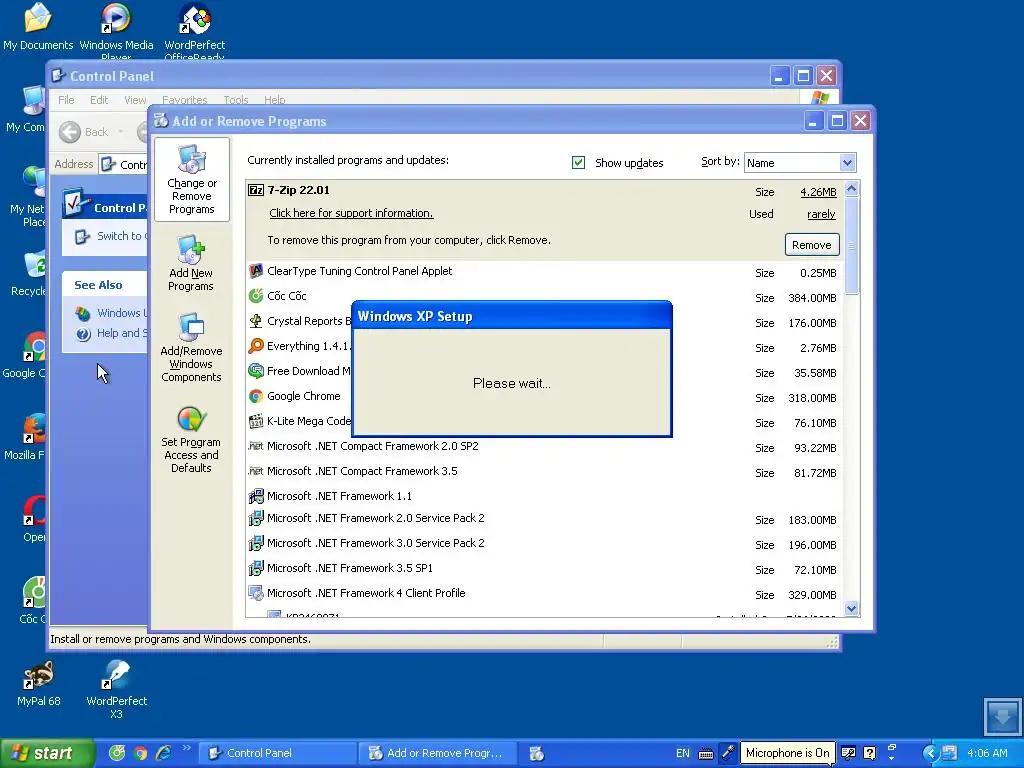Viewport: 1024px width, 768px height.
Task: Click Control Panel taskbar button
Action: [278, 753]
